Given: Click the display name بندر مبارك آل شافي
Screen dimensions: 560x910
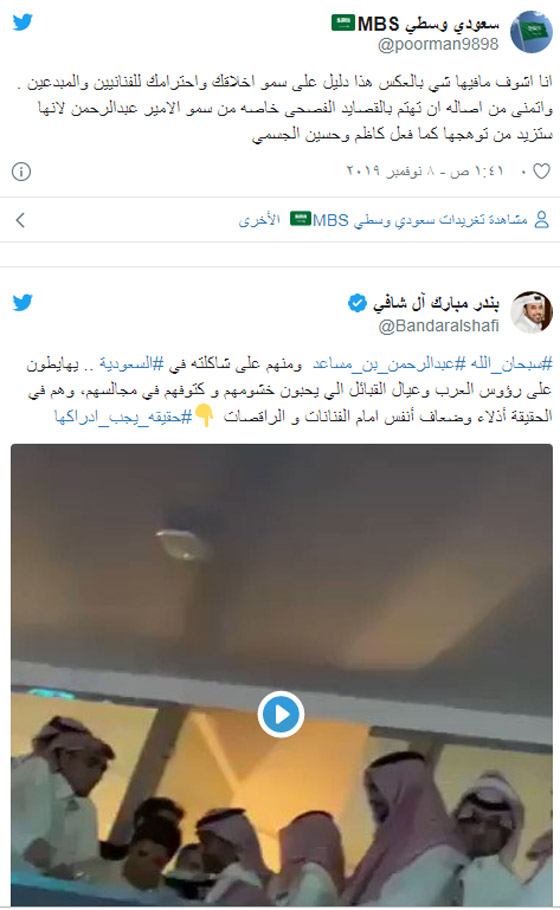Looking at the screenshot, I should [435, 303].
